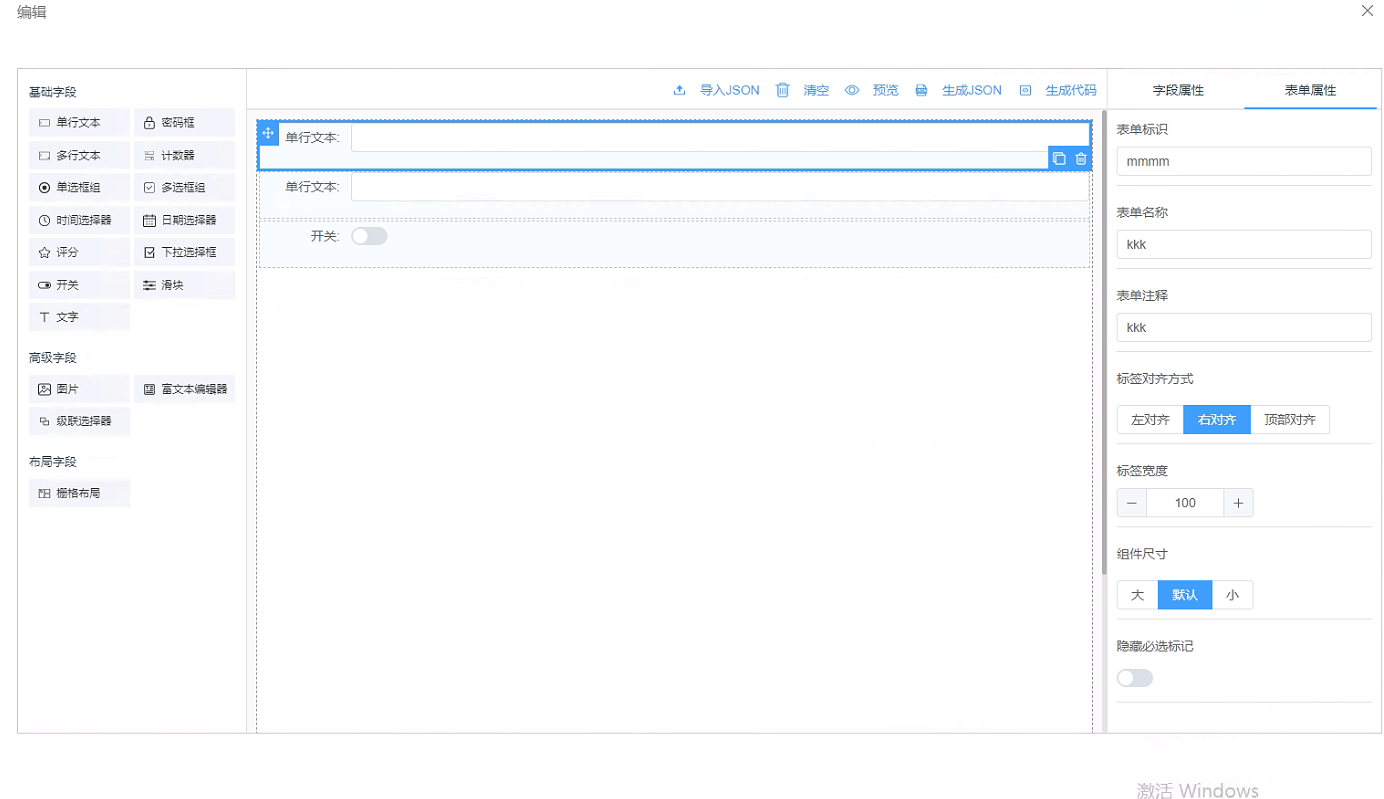Click the 高级字段 section heading

coord(53,358)
